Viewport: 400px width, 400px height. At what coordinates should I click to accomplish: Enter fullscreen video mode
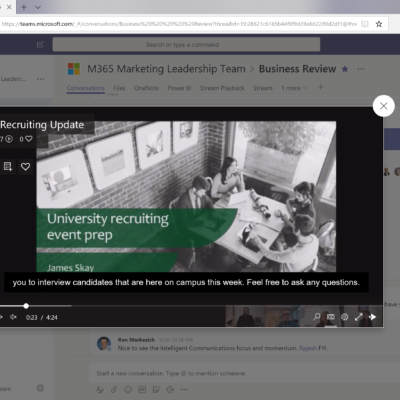click(359, 317)
